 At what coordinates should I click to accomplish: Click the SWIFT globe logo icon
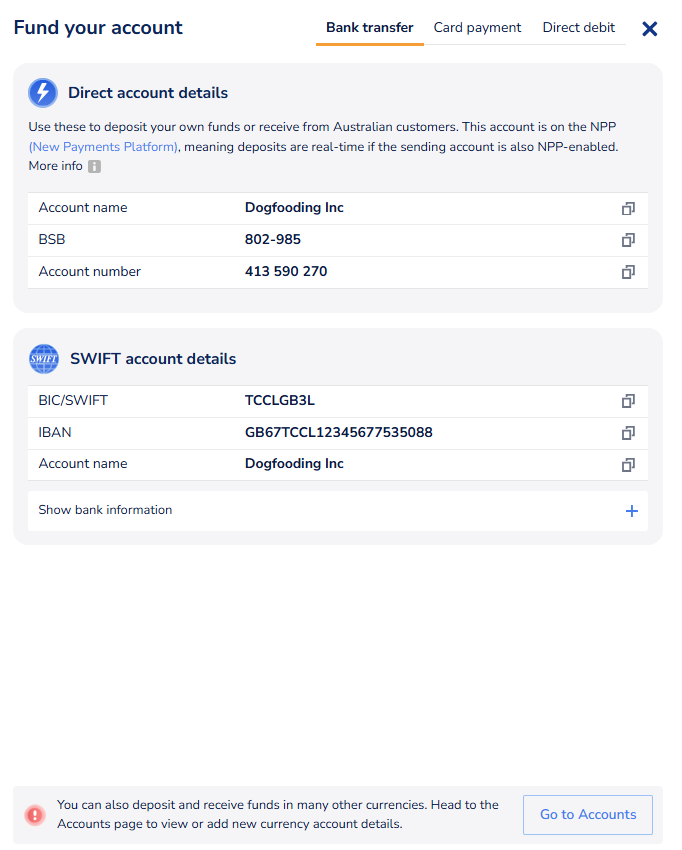click(44, 358)
